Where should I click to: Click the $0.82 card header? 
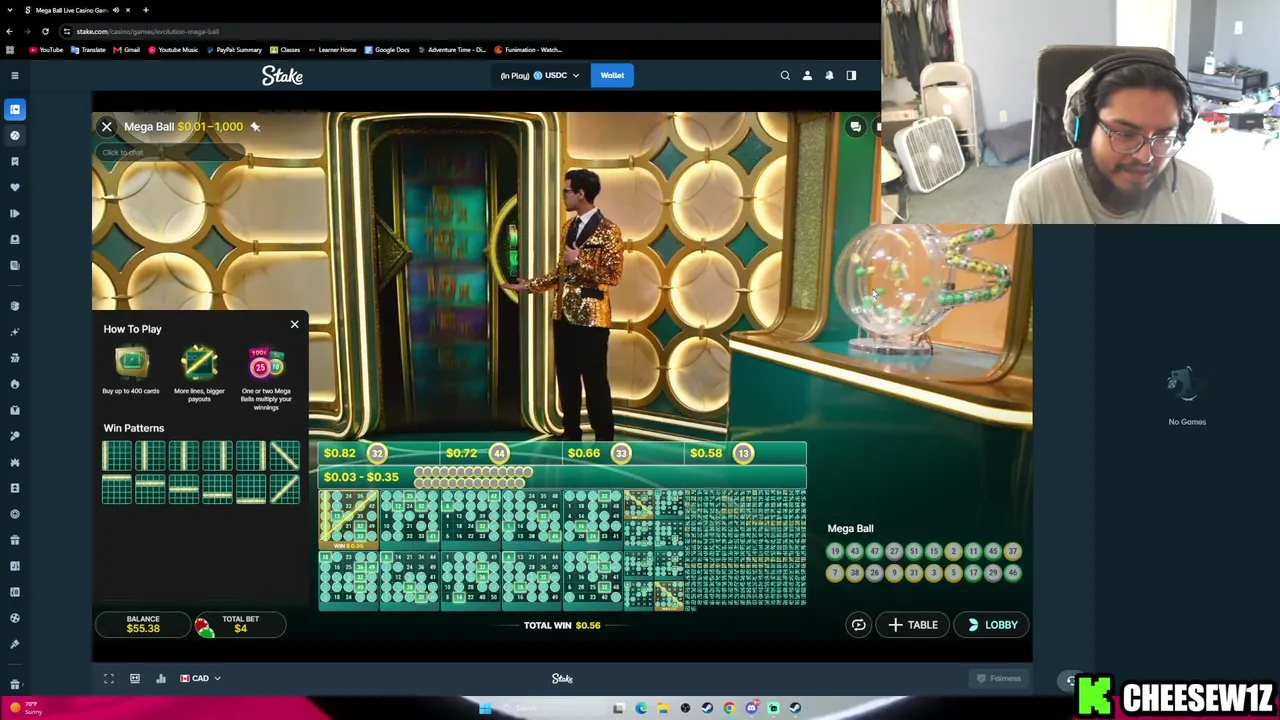(x=379, y=453)
